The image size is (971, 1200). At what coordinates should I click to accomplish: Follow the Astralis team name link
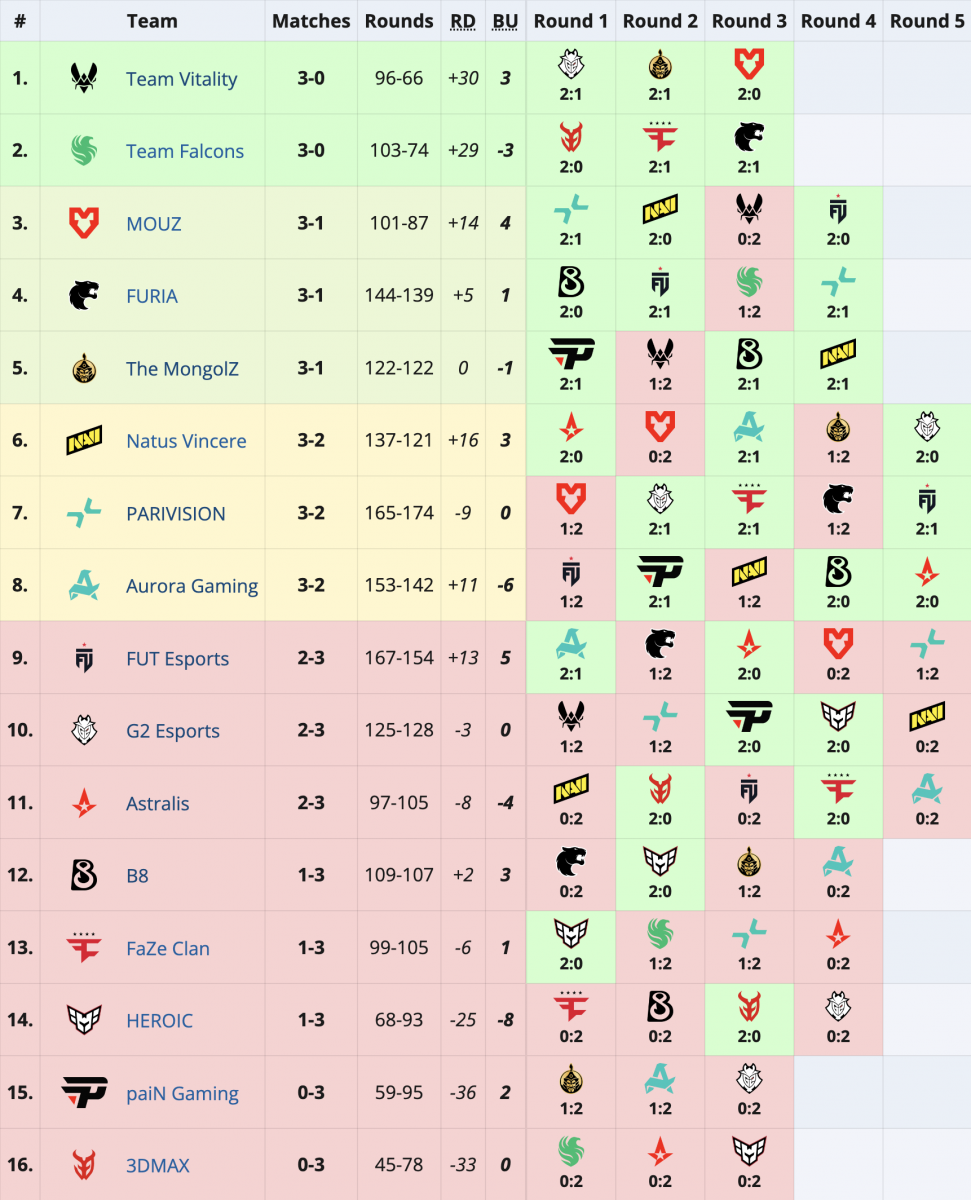coord(157,803)
